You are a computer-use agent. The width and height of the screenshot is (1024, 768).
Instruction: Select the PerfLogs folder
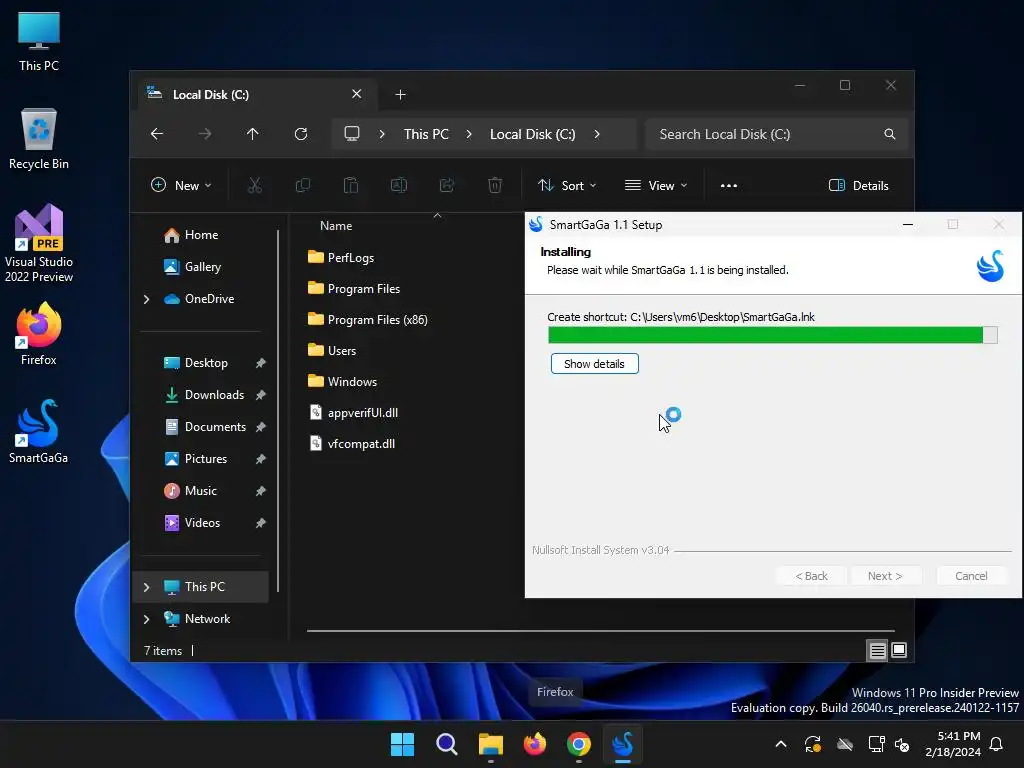[x=341, y=257]
